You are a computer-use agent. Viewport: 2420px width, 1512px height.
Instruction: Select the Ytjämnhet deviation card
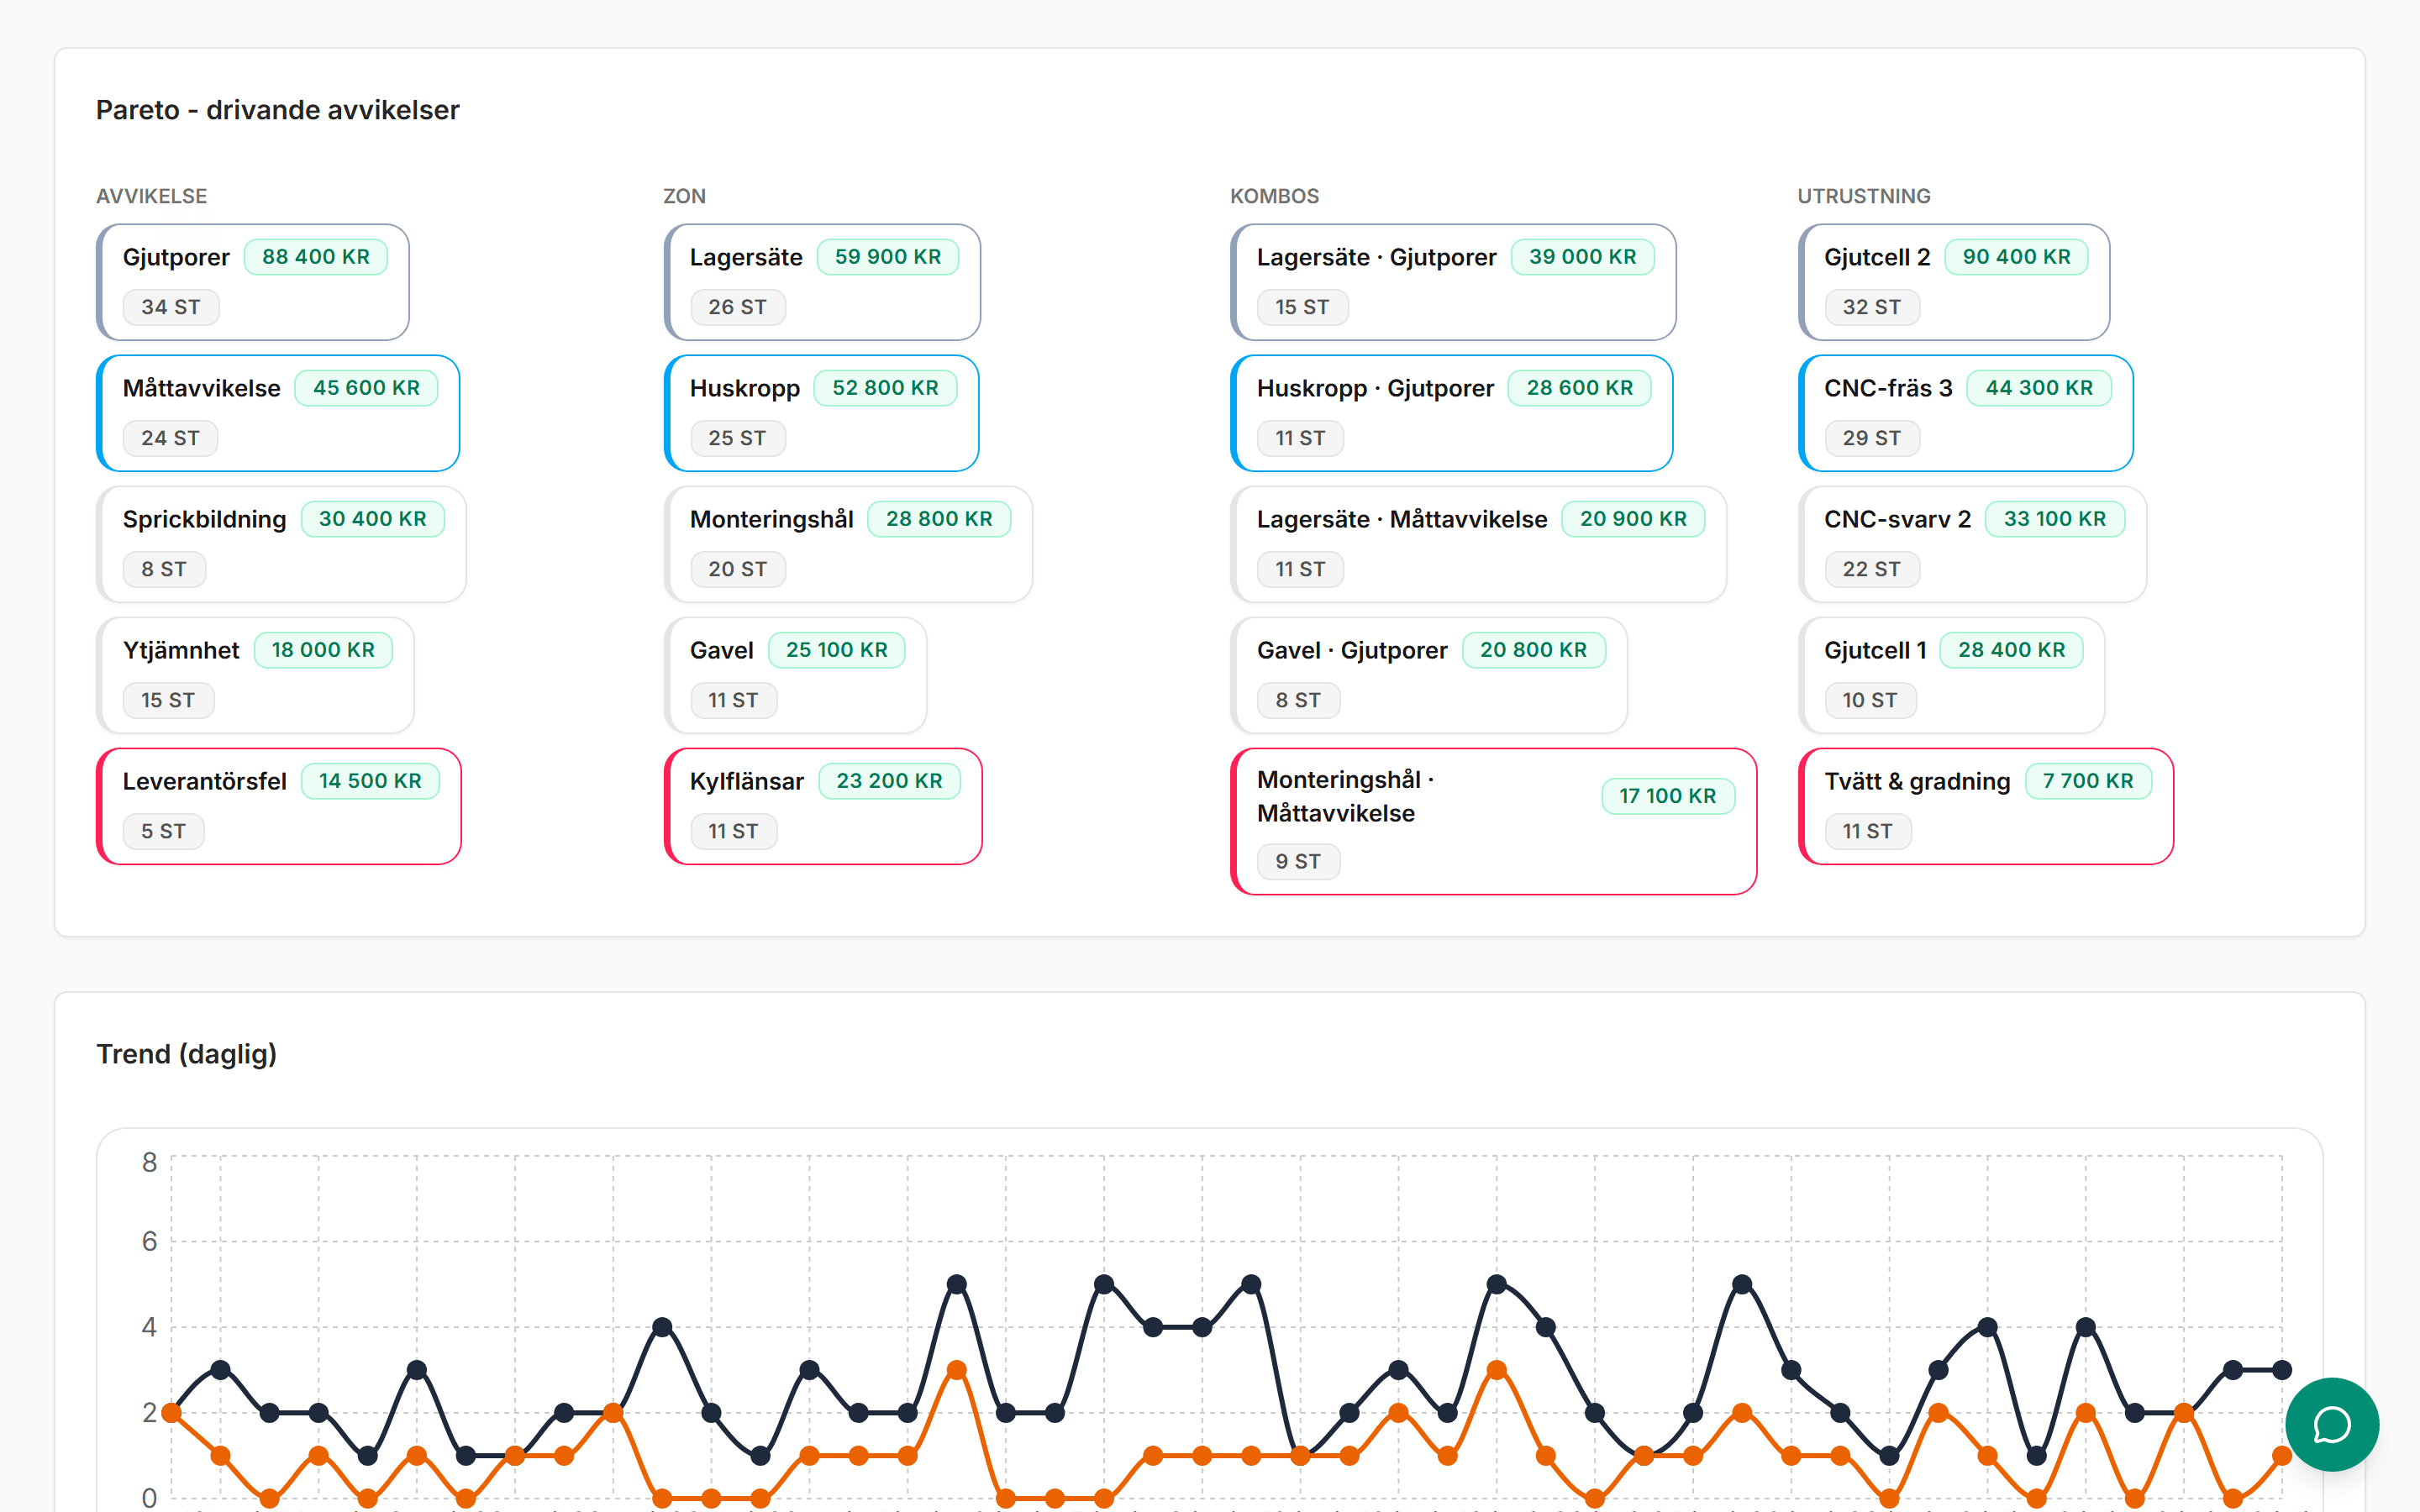(255, 675)
